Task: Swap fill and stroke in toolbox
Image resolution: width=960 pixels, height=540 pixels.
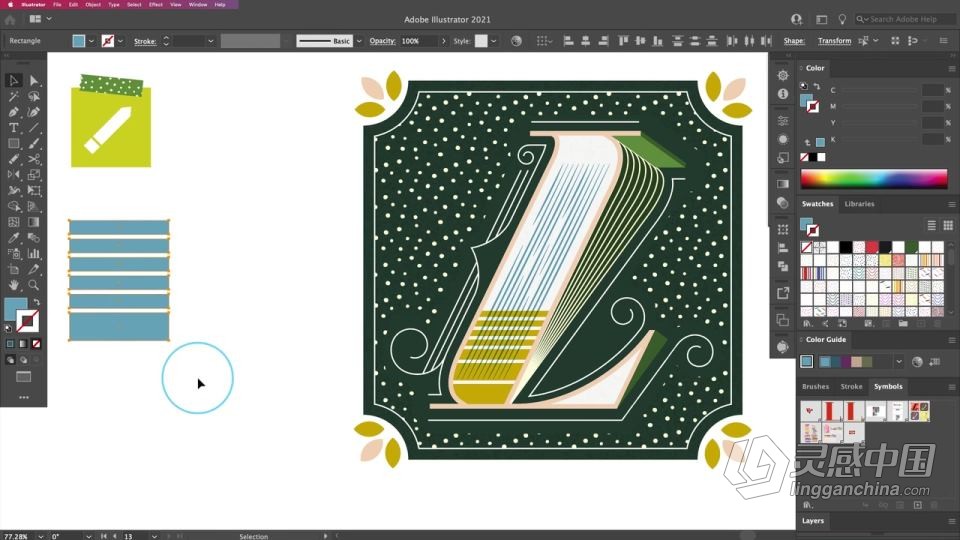Action: (37, 302)
